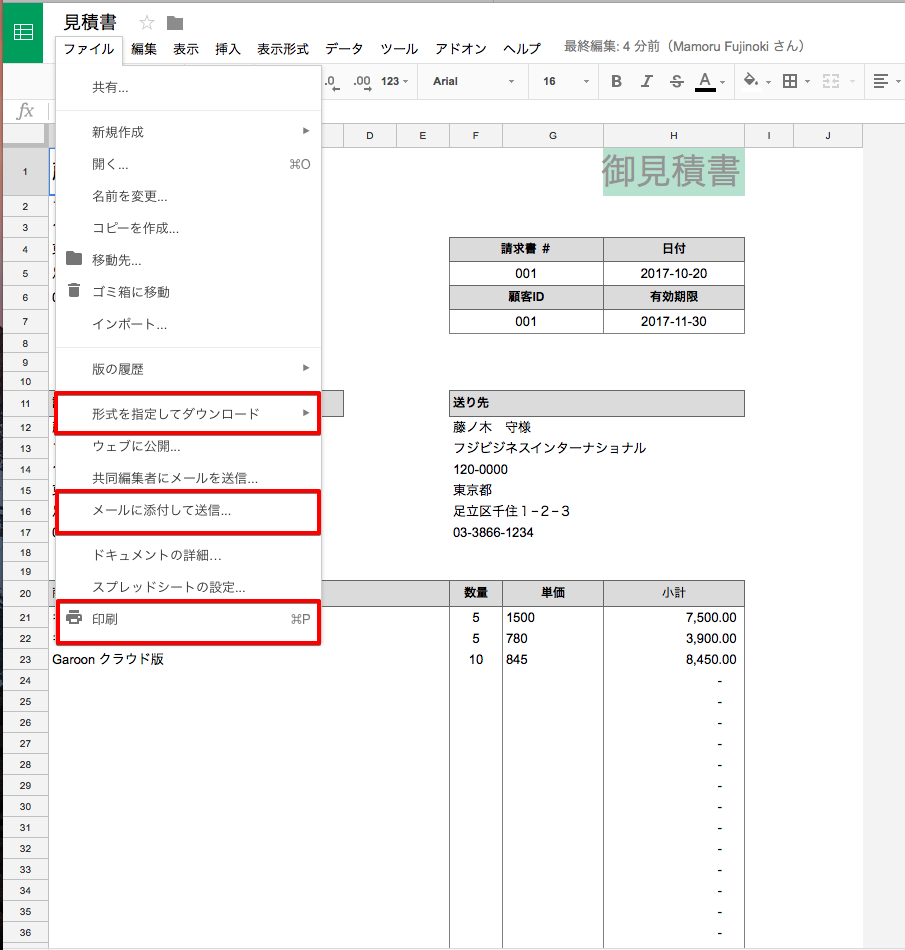The width and height of the screenshot is (905, 950).
Task: Click the Google Sheets home icon
Action: point(22,32)
